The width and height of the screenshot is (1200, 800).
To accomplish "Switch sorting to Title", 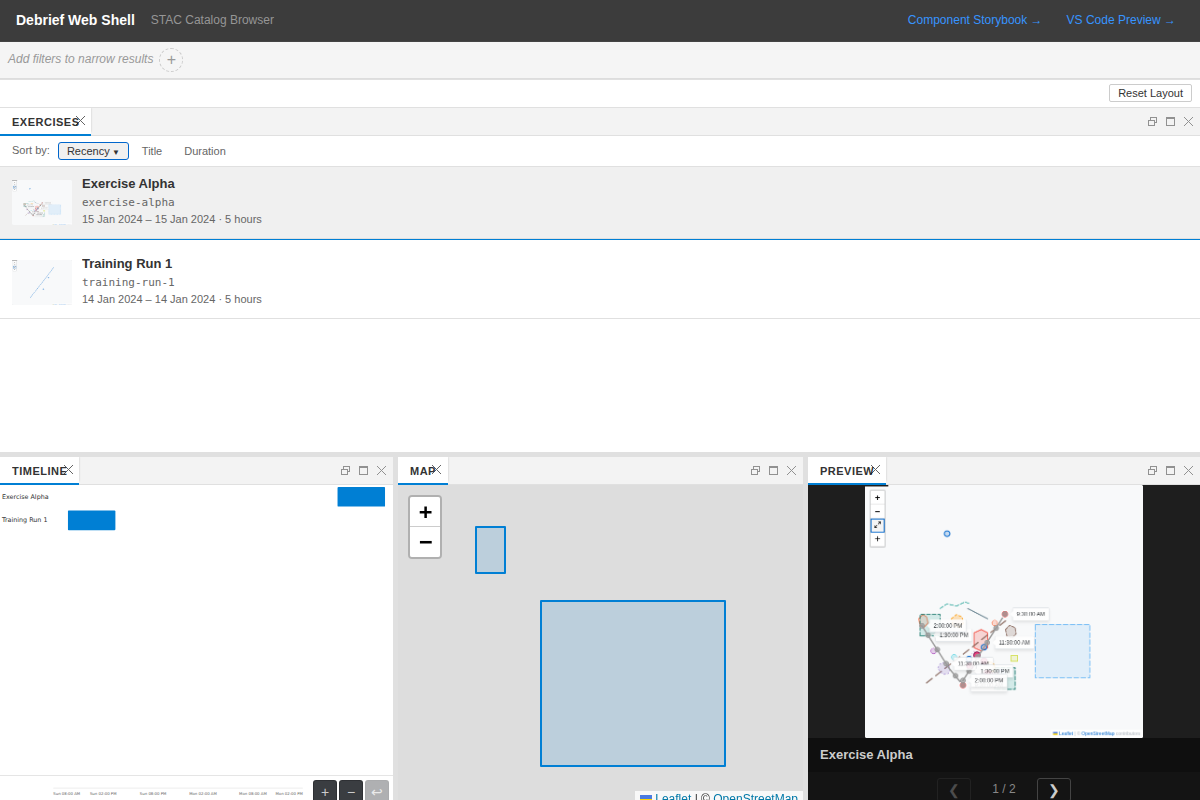I will pyautogui.click(x=152, y=151).
